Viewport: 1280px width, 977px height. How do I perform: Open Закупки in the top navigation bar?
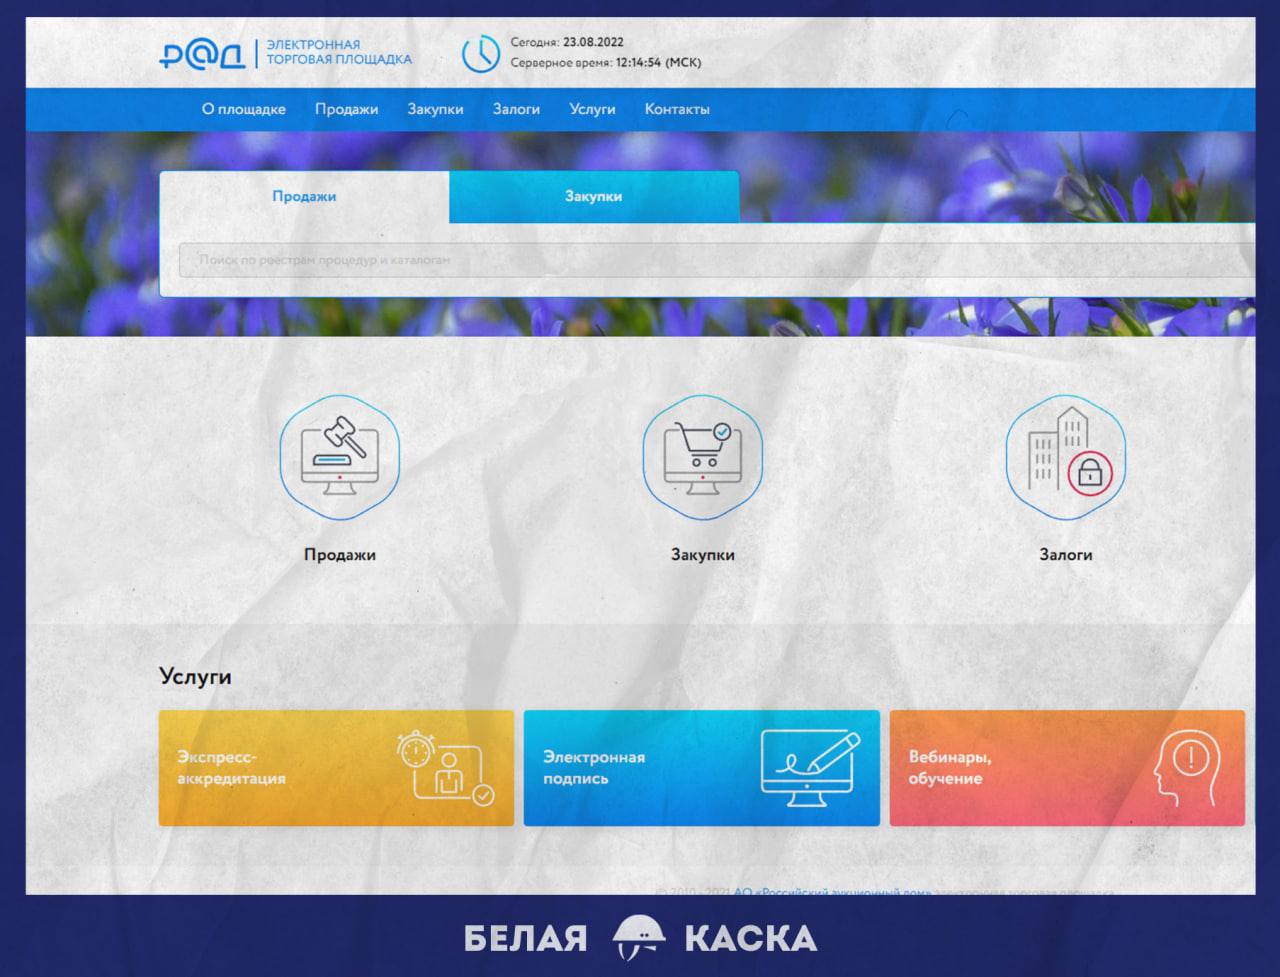point(435,109)
